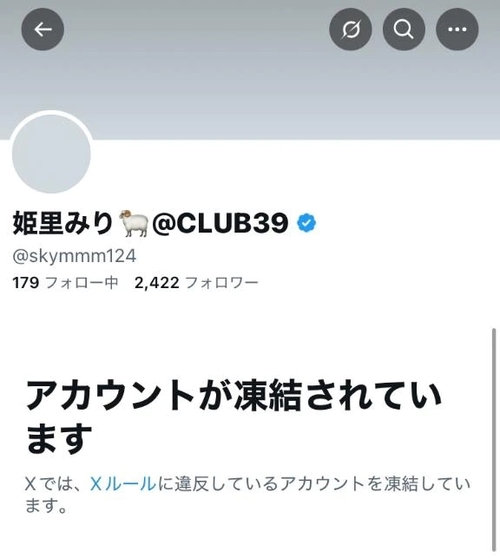Open the Xルール link
The width and height of the screenshot is (500, 558).
tap(123, 484)
